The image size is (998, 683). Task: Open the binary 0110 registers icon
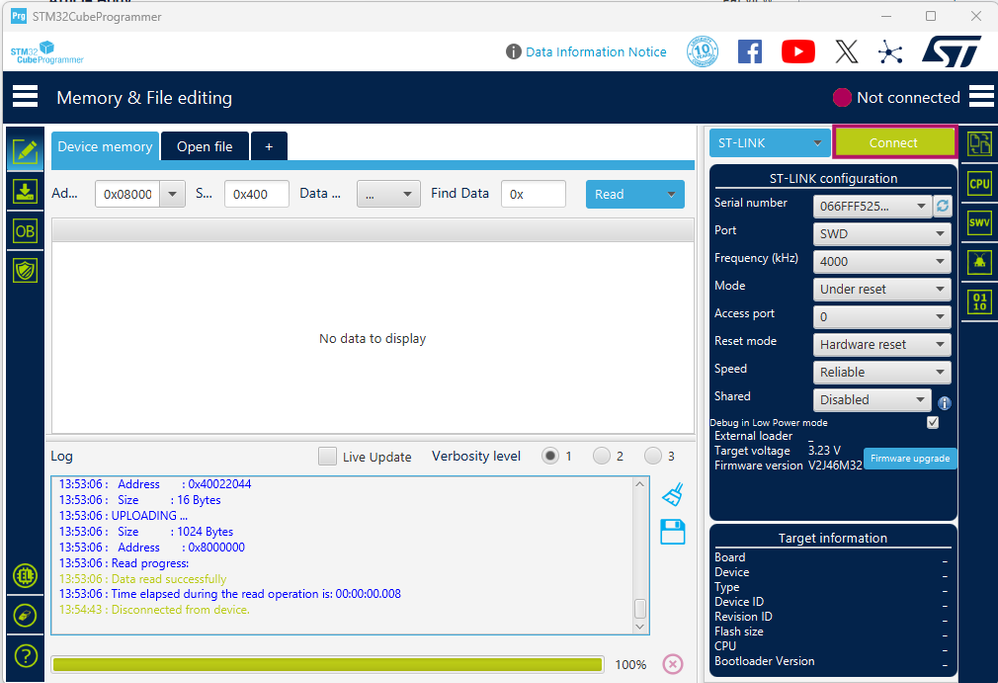(x=980, y=301)
